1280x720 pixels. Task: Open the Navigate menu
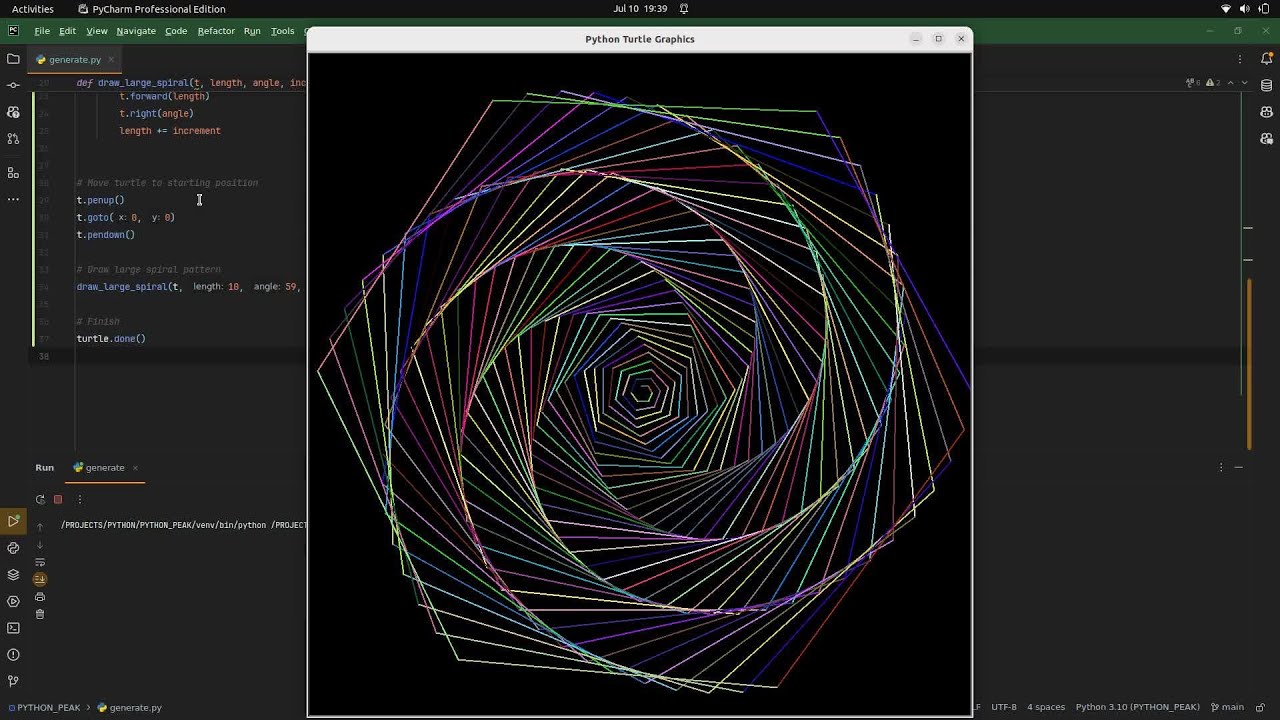136,31
